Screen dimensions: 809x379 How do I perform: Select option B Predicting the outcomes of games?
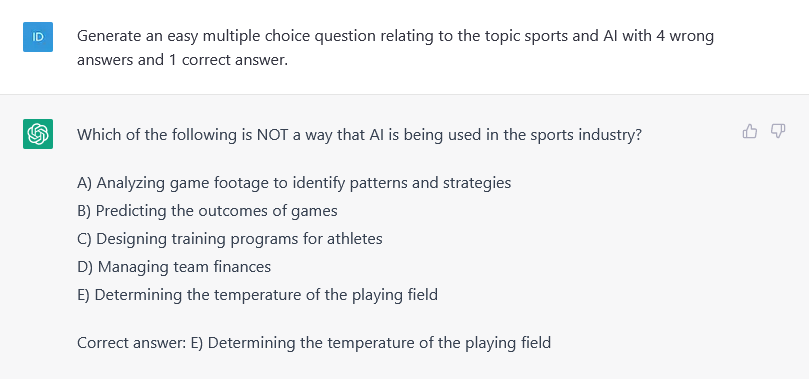point(207,210)
